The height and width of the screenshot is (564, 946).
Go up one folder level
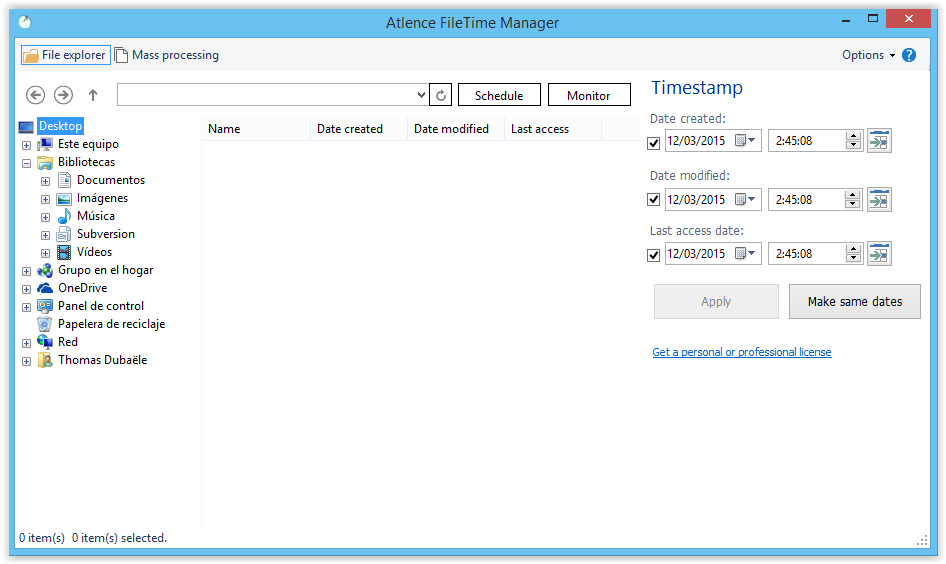tap(93, 95)
